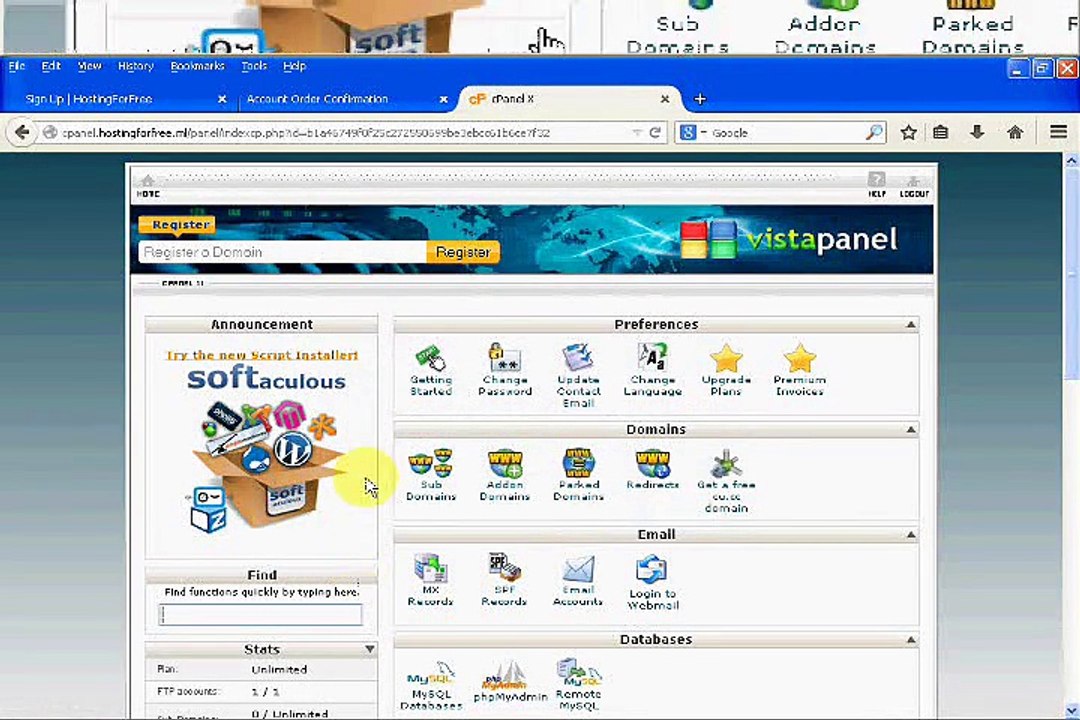
Task: Open the bookmarks list icon
Action: tap(940, 132)
